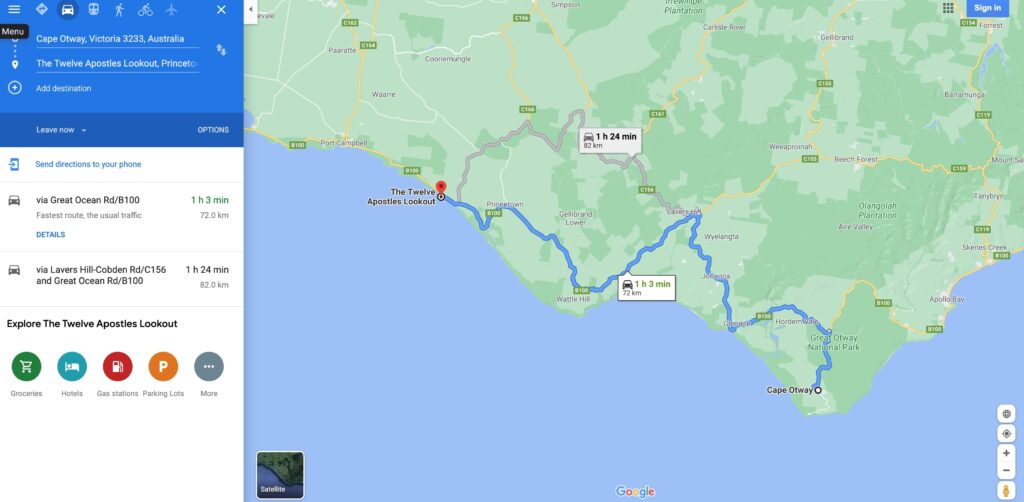The image size is (1024, 502).
Task: Click the Sign in button
Action: tap(987, 8)
